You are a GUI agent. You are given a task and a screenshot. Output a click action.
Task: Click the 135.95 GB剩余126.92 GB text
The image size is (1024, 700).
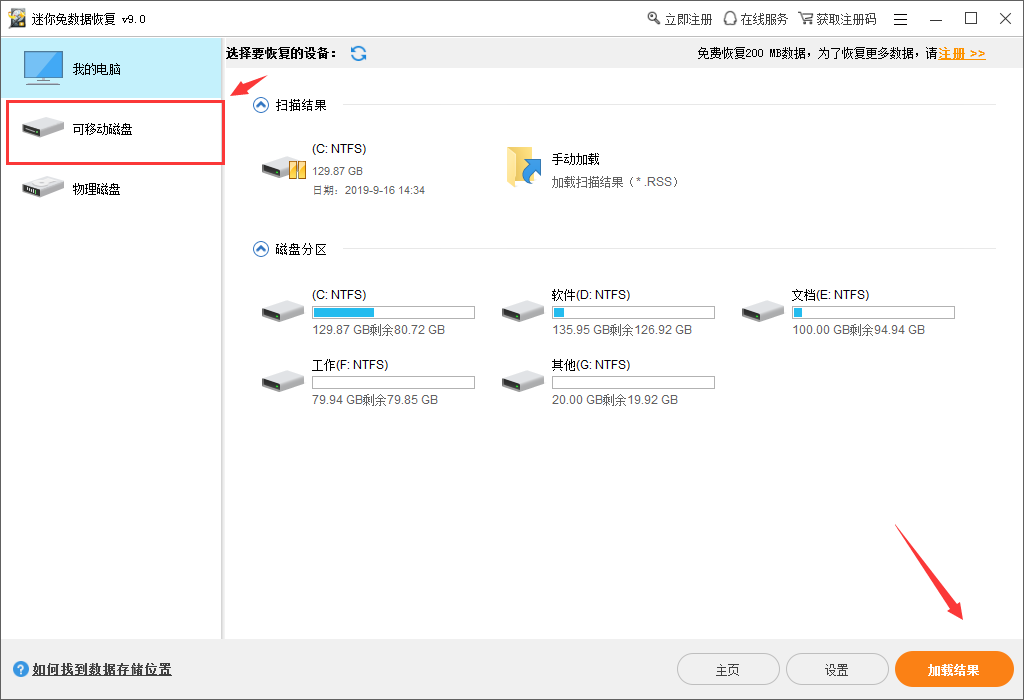coord(622,330)
